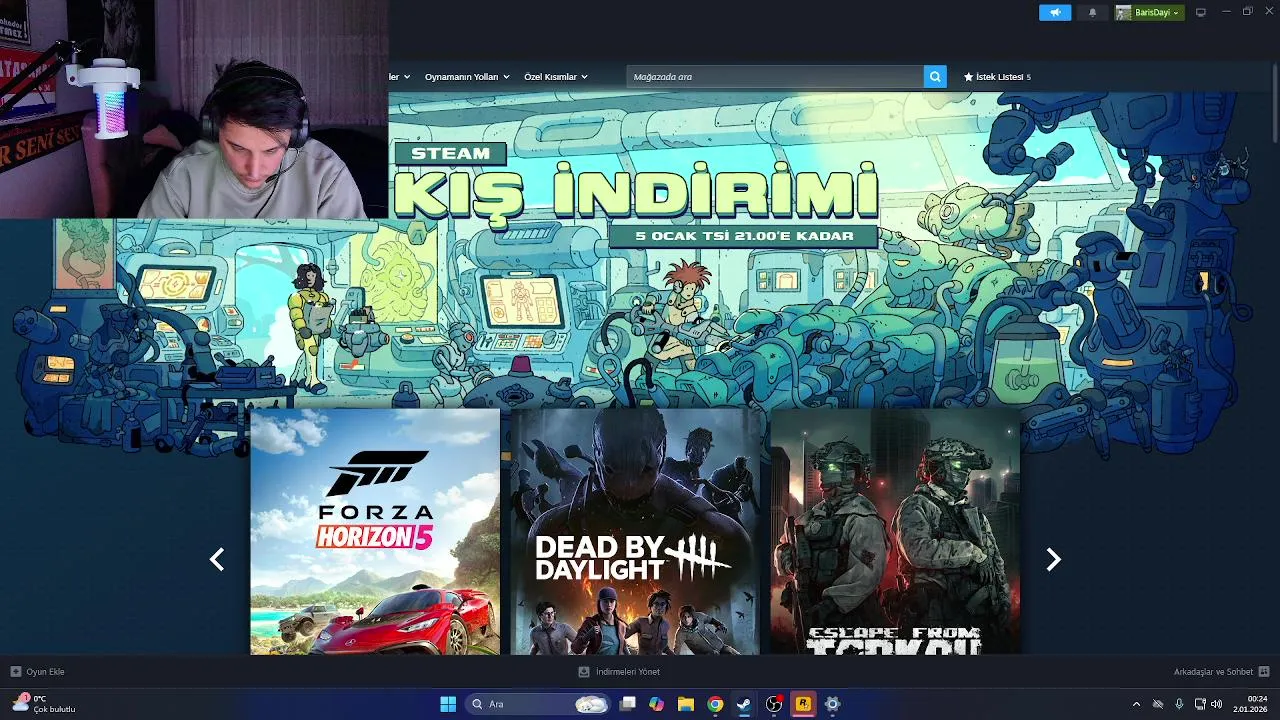The width and height of the screenshot is (1280, 720).
Task: Open İstek Listesi wishlist link
Action: (997, 77)
